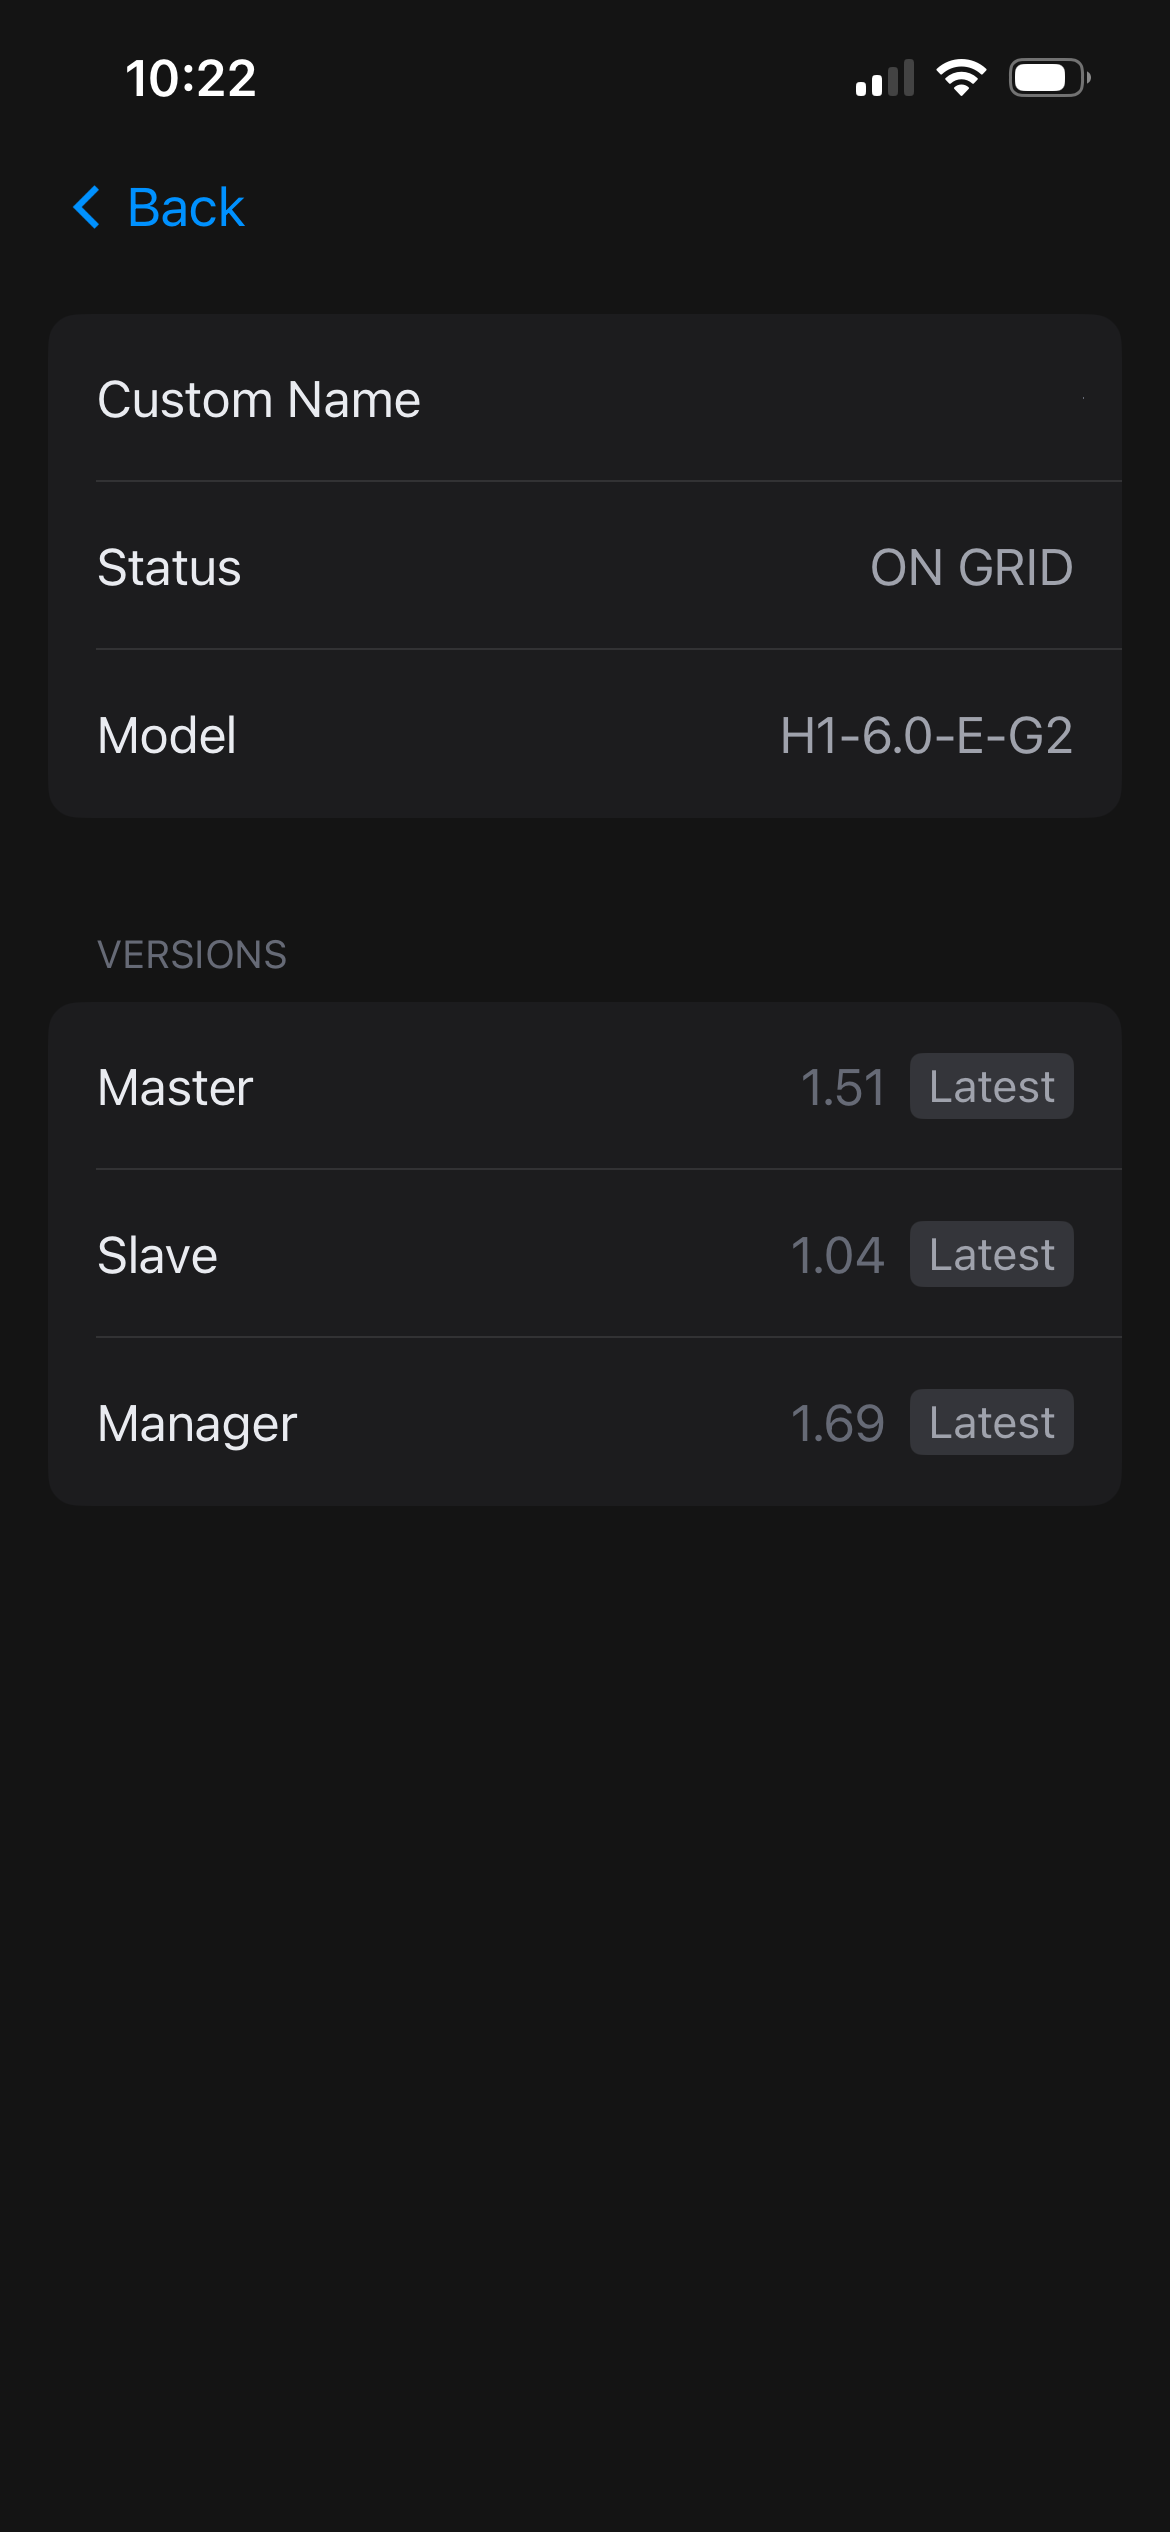Tap the 10:22 clock in status bar
The image size is (1170, 2532).
click(191, 78)
